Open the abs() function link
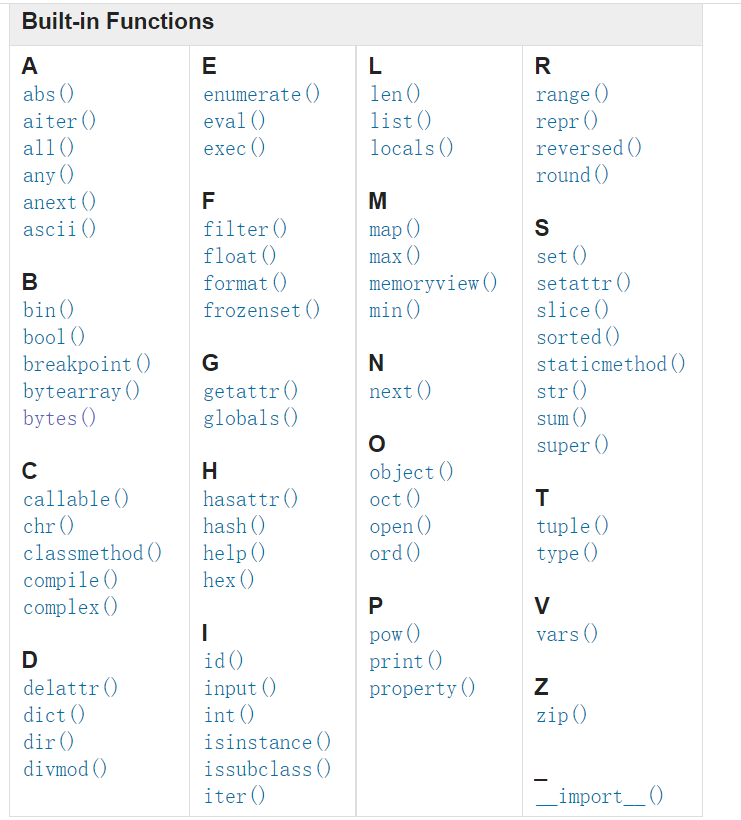 [48, 94]
